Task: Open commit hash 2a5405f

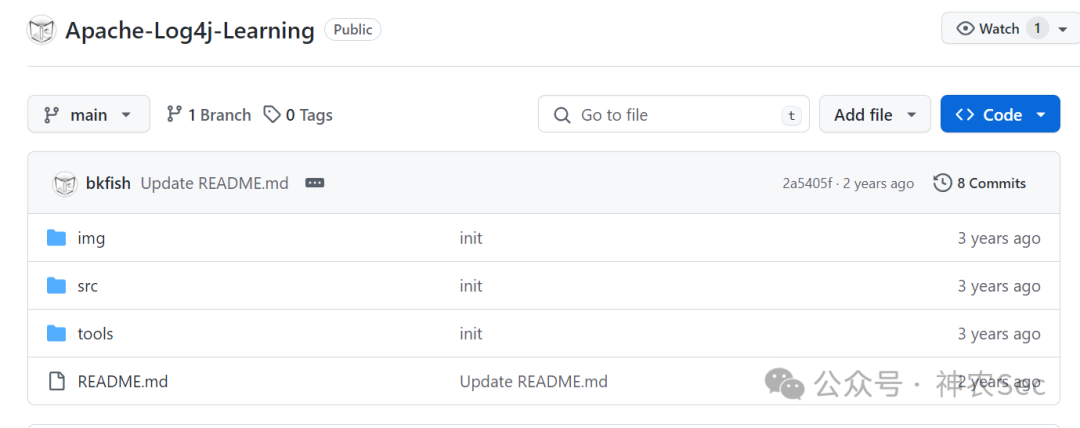Action: pos(807,183)
